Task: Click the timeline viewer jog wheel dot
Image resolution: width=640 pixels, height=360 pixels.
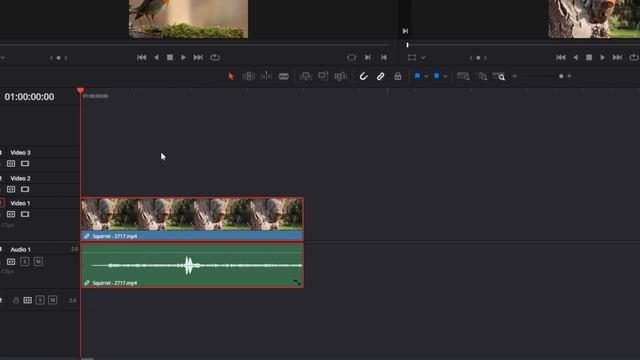Action: coord(478,58)
